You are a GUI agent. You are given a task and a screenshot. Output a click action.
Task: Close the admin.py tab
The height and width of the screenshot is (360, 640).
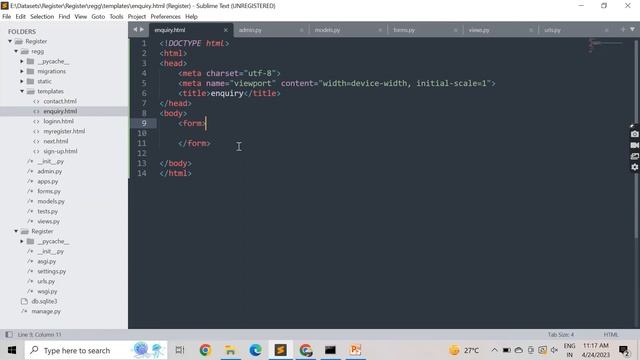click(302, 30)
